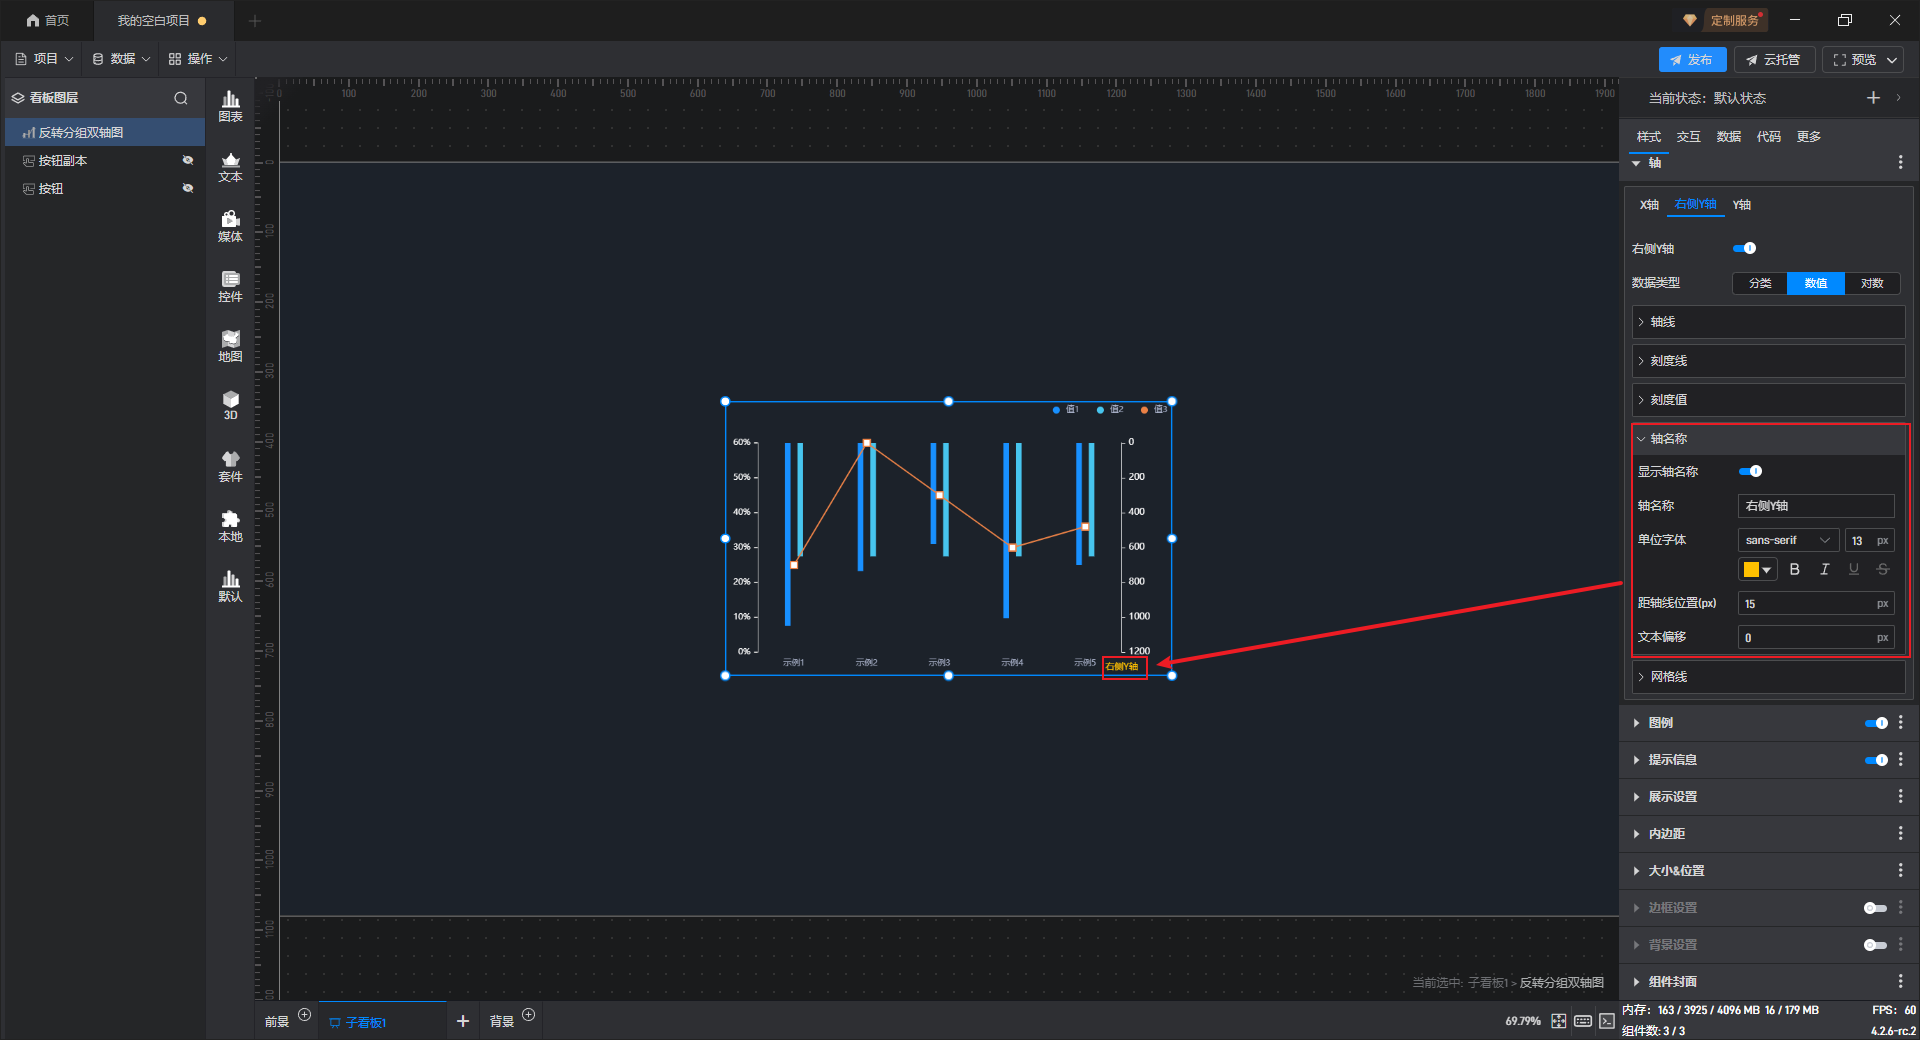Switch to the 交互 interaction tab

tap(1689, 137)
